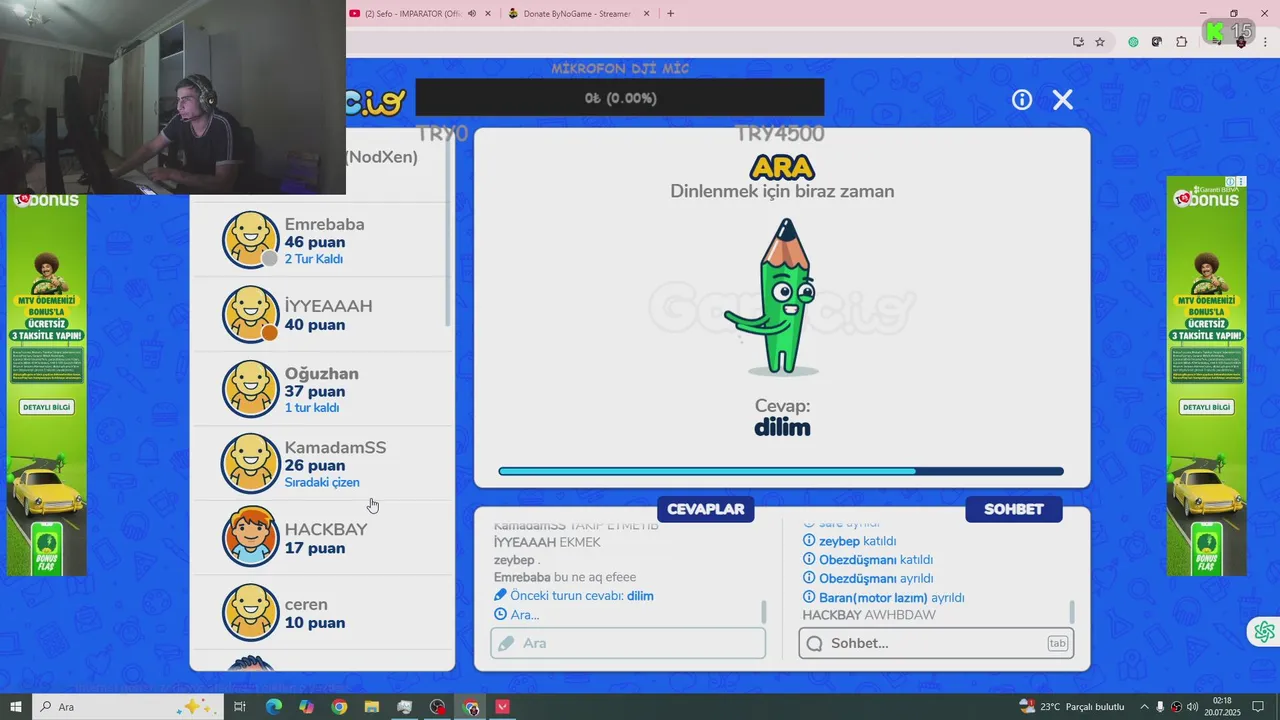
Task: Open Copilot from the taskbar
Action: click(x=306, y=707)
